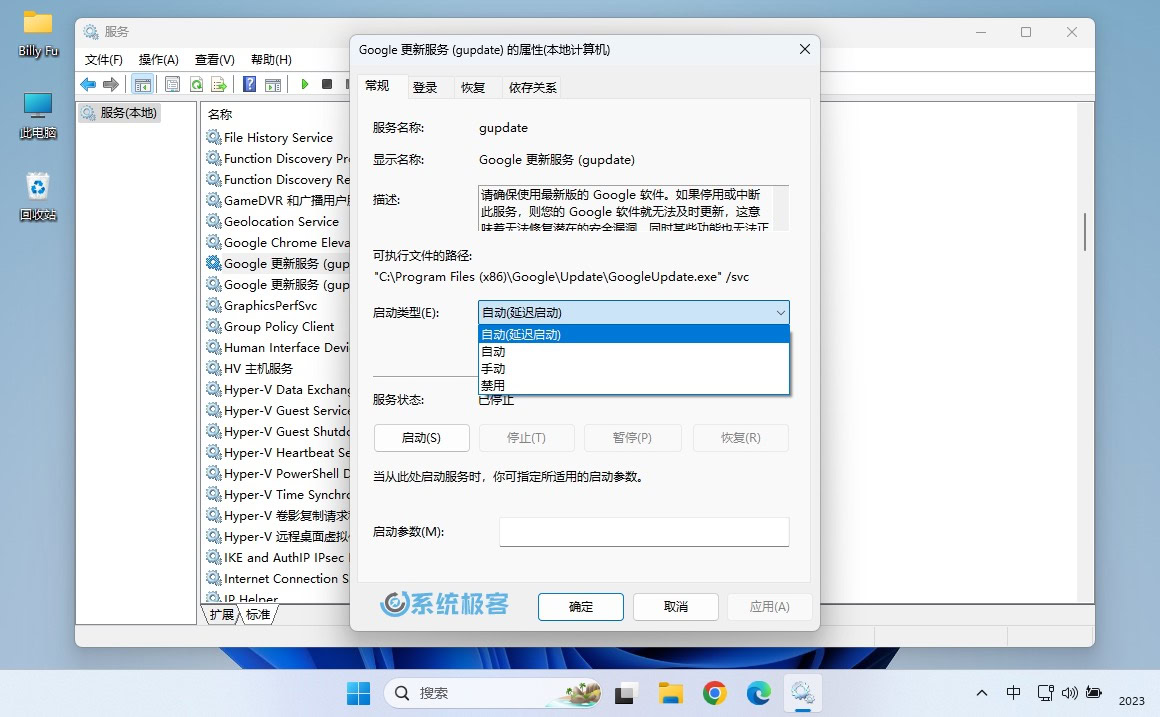
Task: Collapse the 启动类型 combo box arrow
Action: pyautogui.click(x=780, y=313)
